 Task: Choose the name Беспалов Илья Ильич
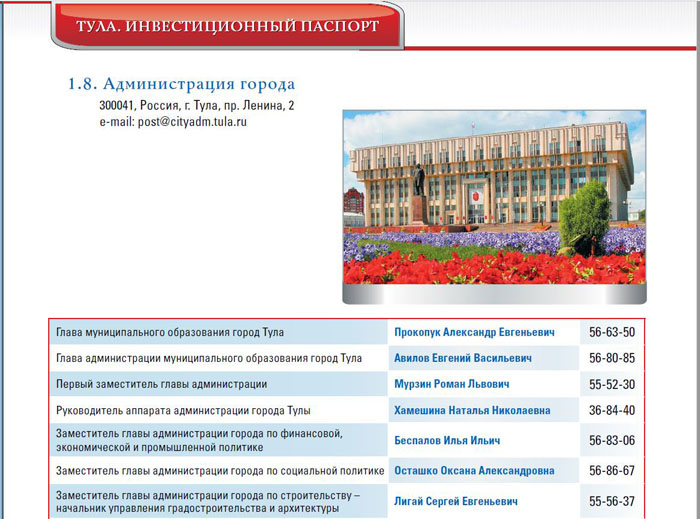tap(447, 441)
